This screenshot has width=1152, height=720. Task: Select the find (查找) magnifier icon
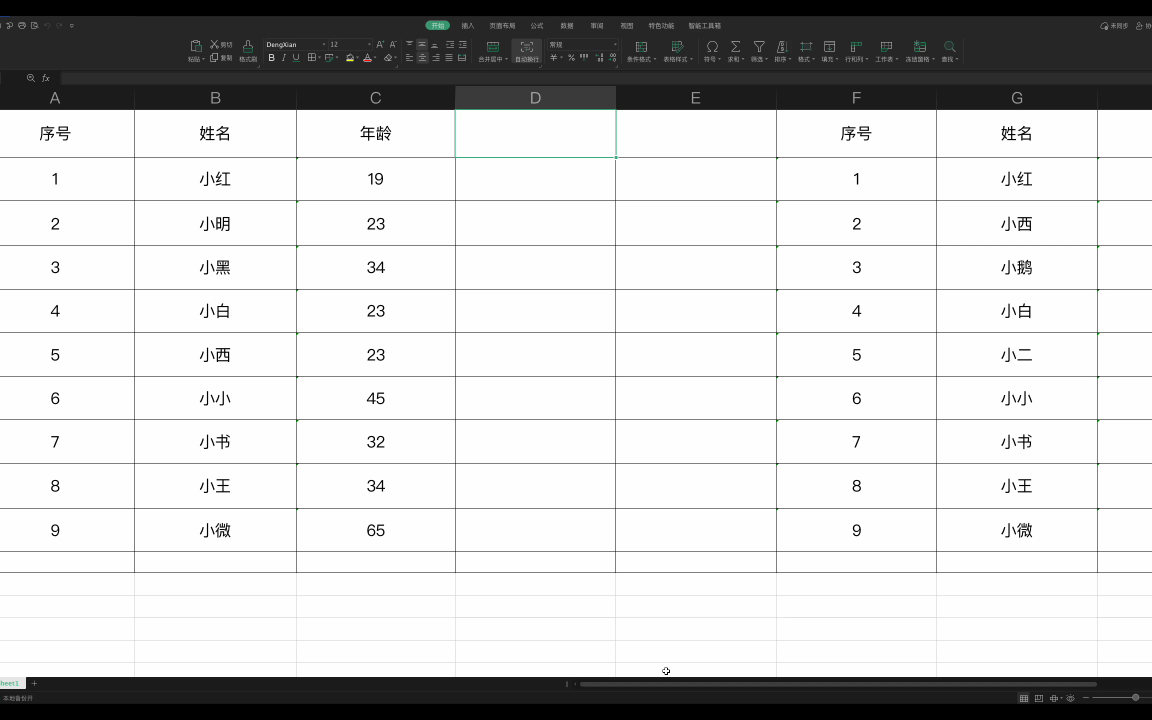click(x=948, y=47)
